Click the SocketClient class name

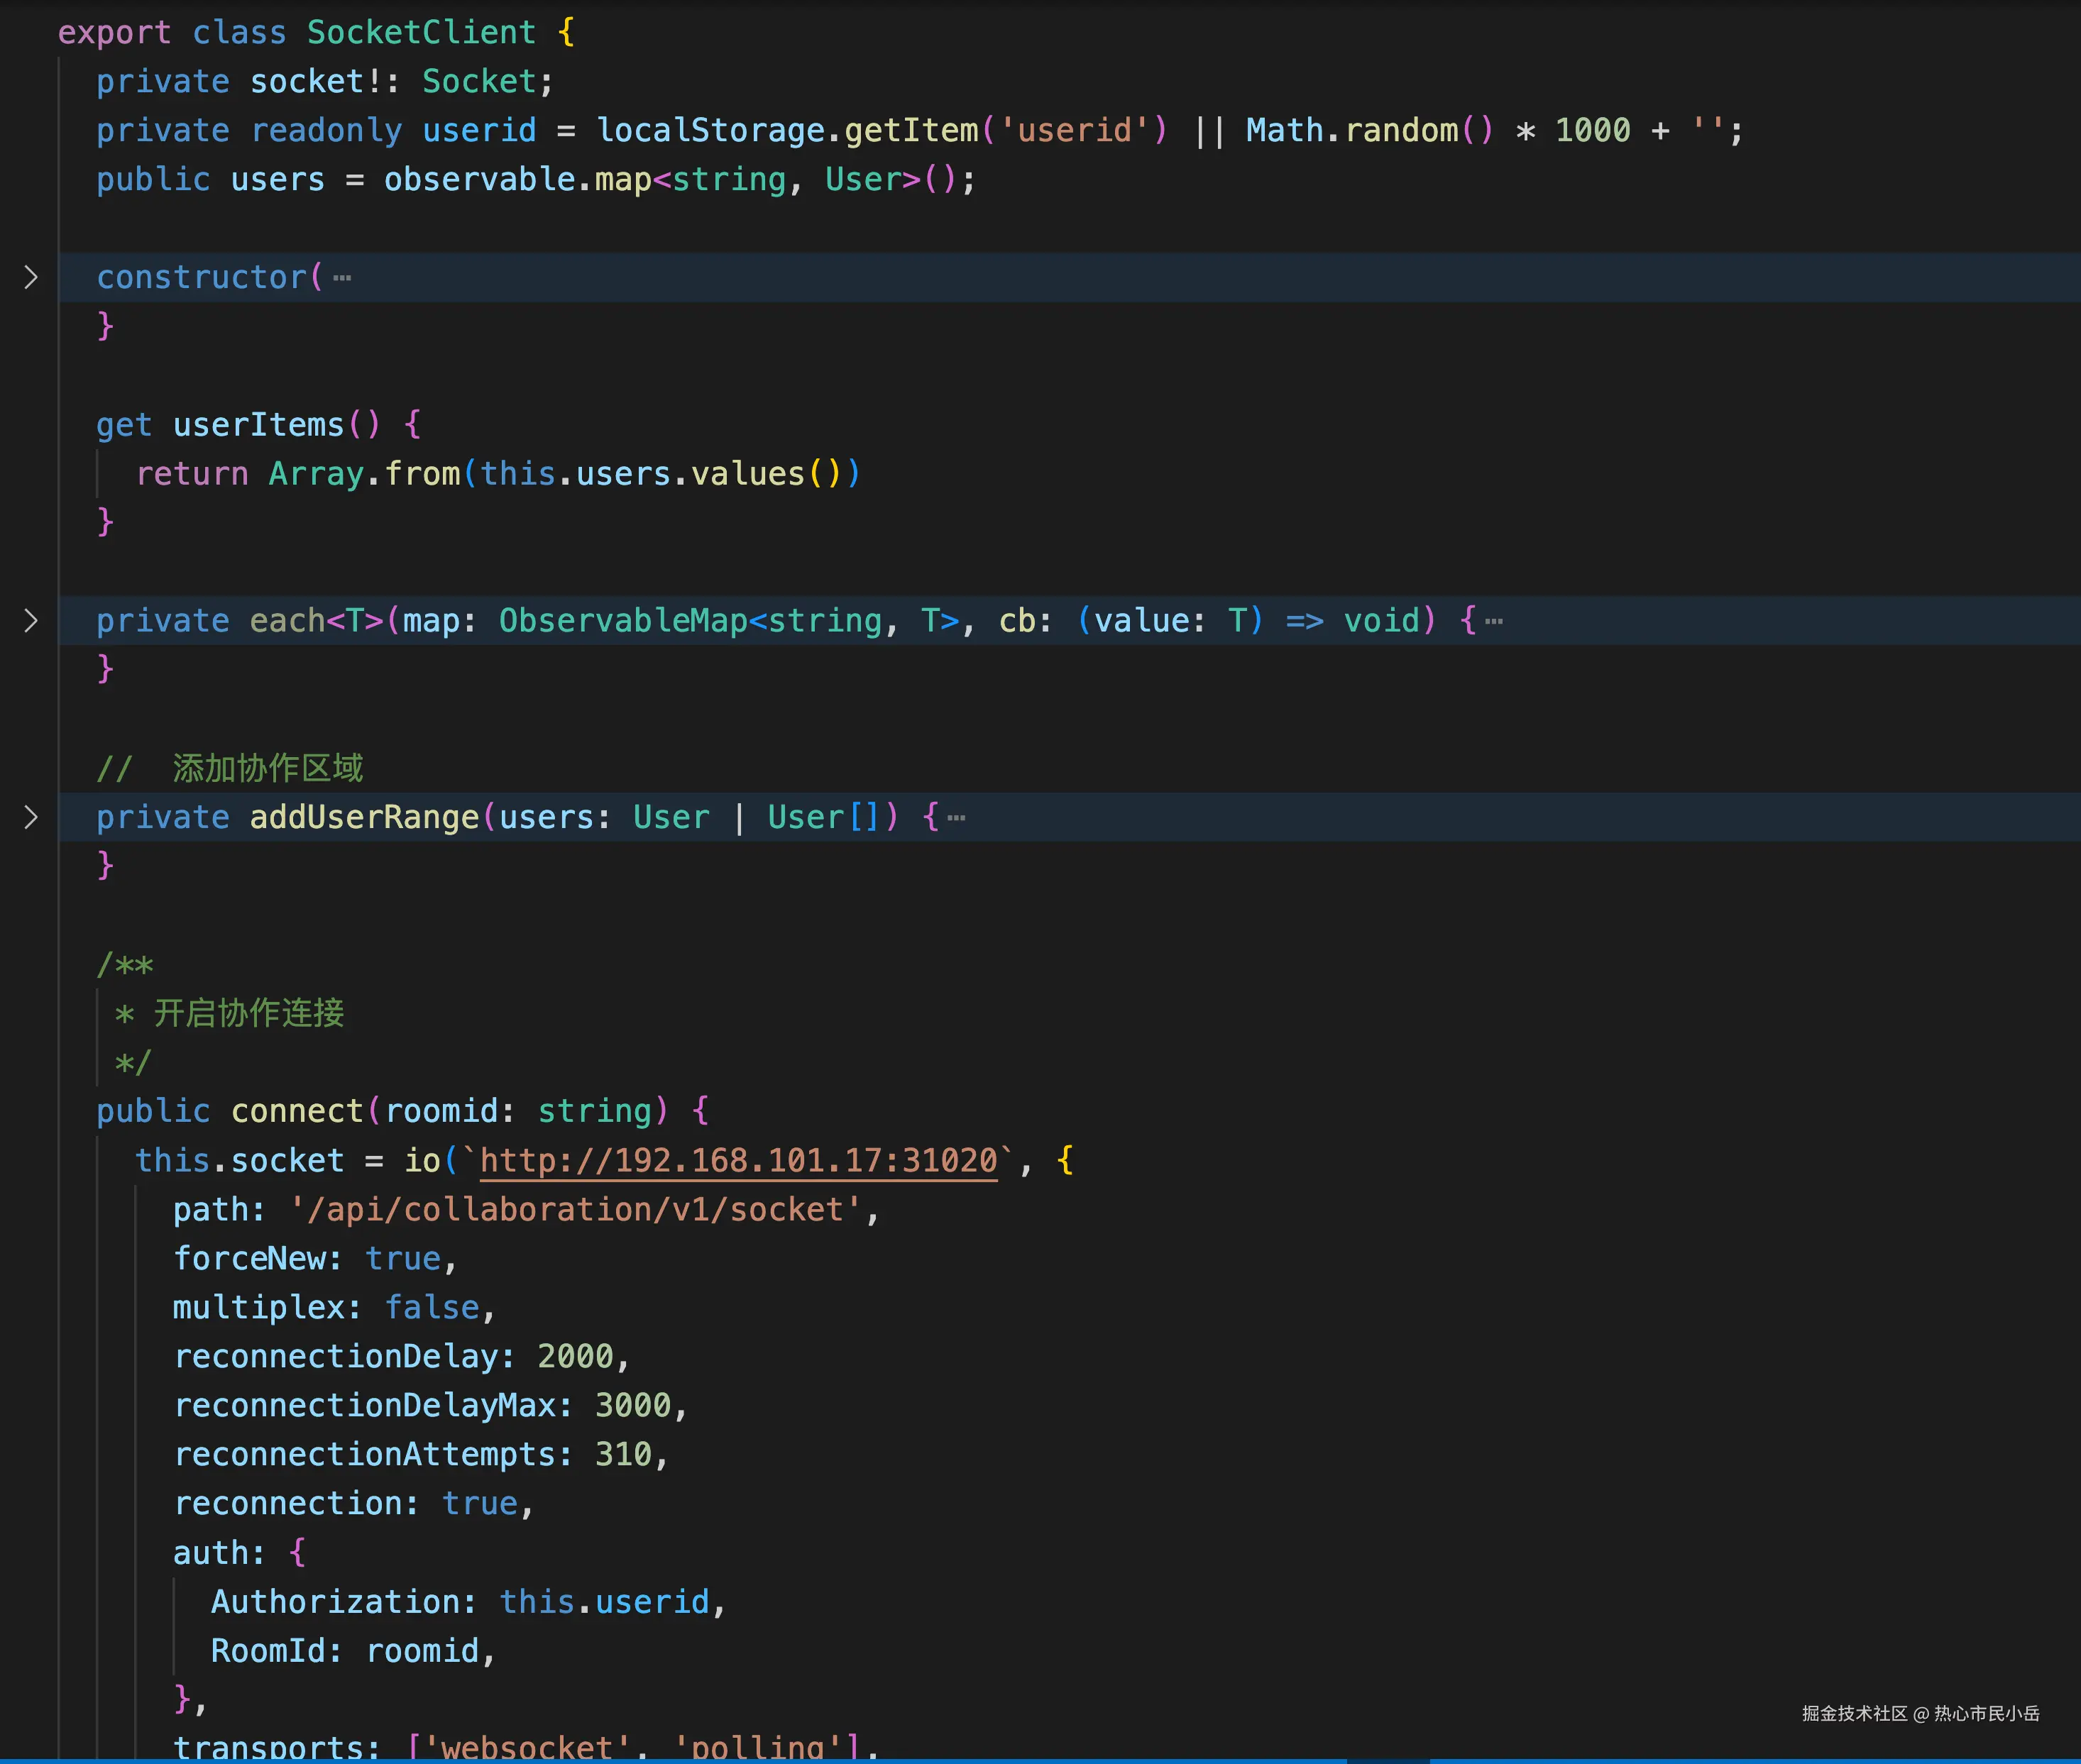coord(421,32)
